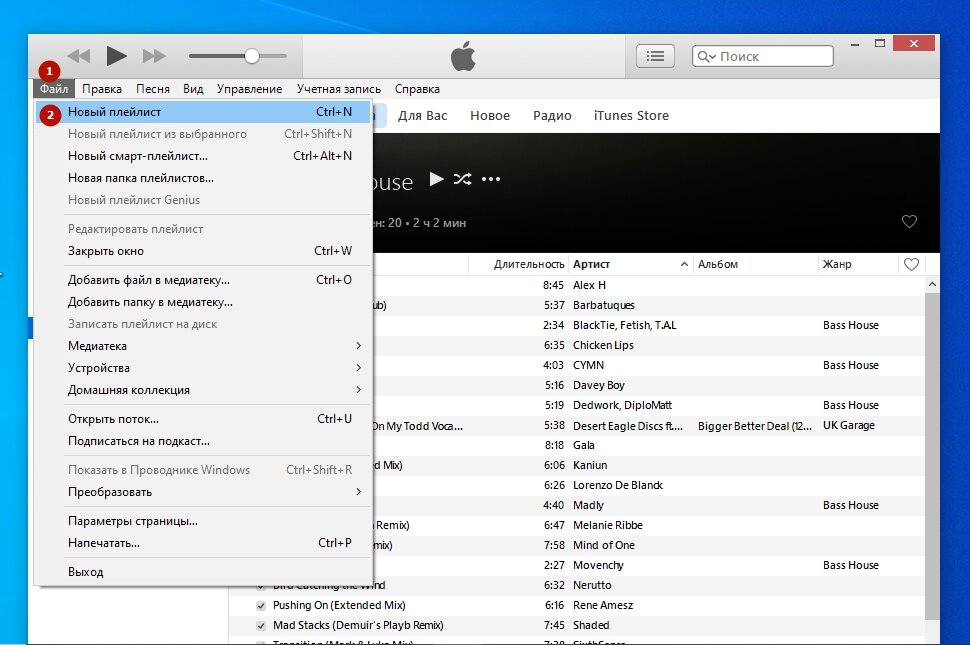Select the Chicken Lips track row
The height and width of the screenshot is (645, 970).
click(649, 345)
